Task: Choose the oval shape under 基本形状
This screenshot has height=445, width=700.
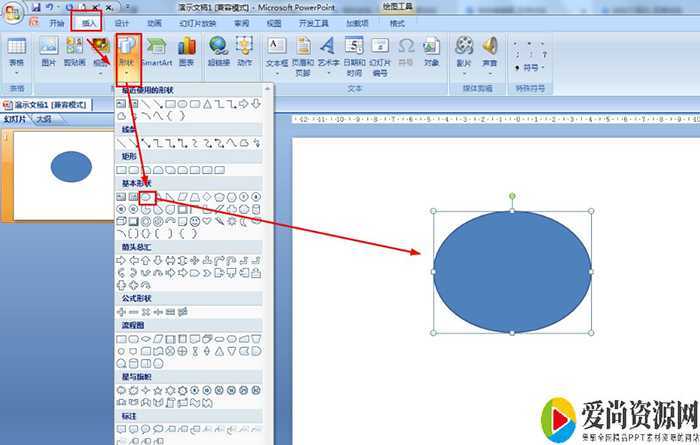Action: click(146, 197)
